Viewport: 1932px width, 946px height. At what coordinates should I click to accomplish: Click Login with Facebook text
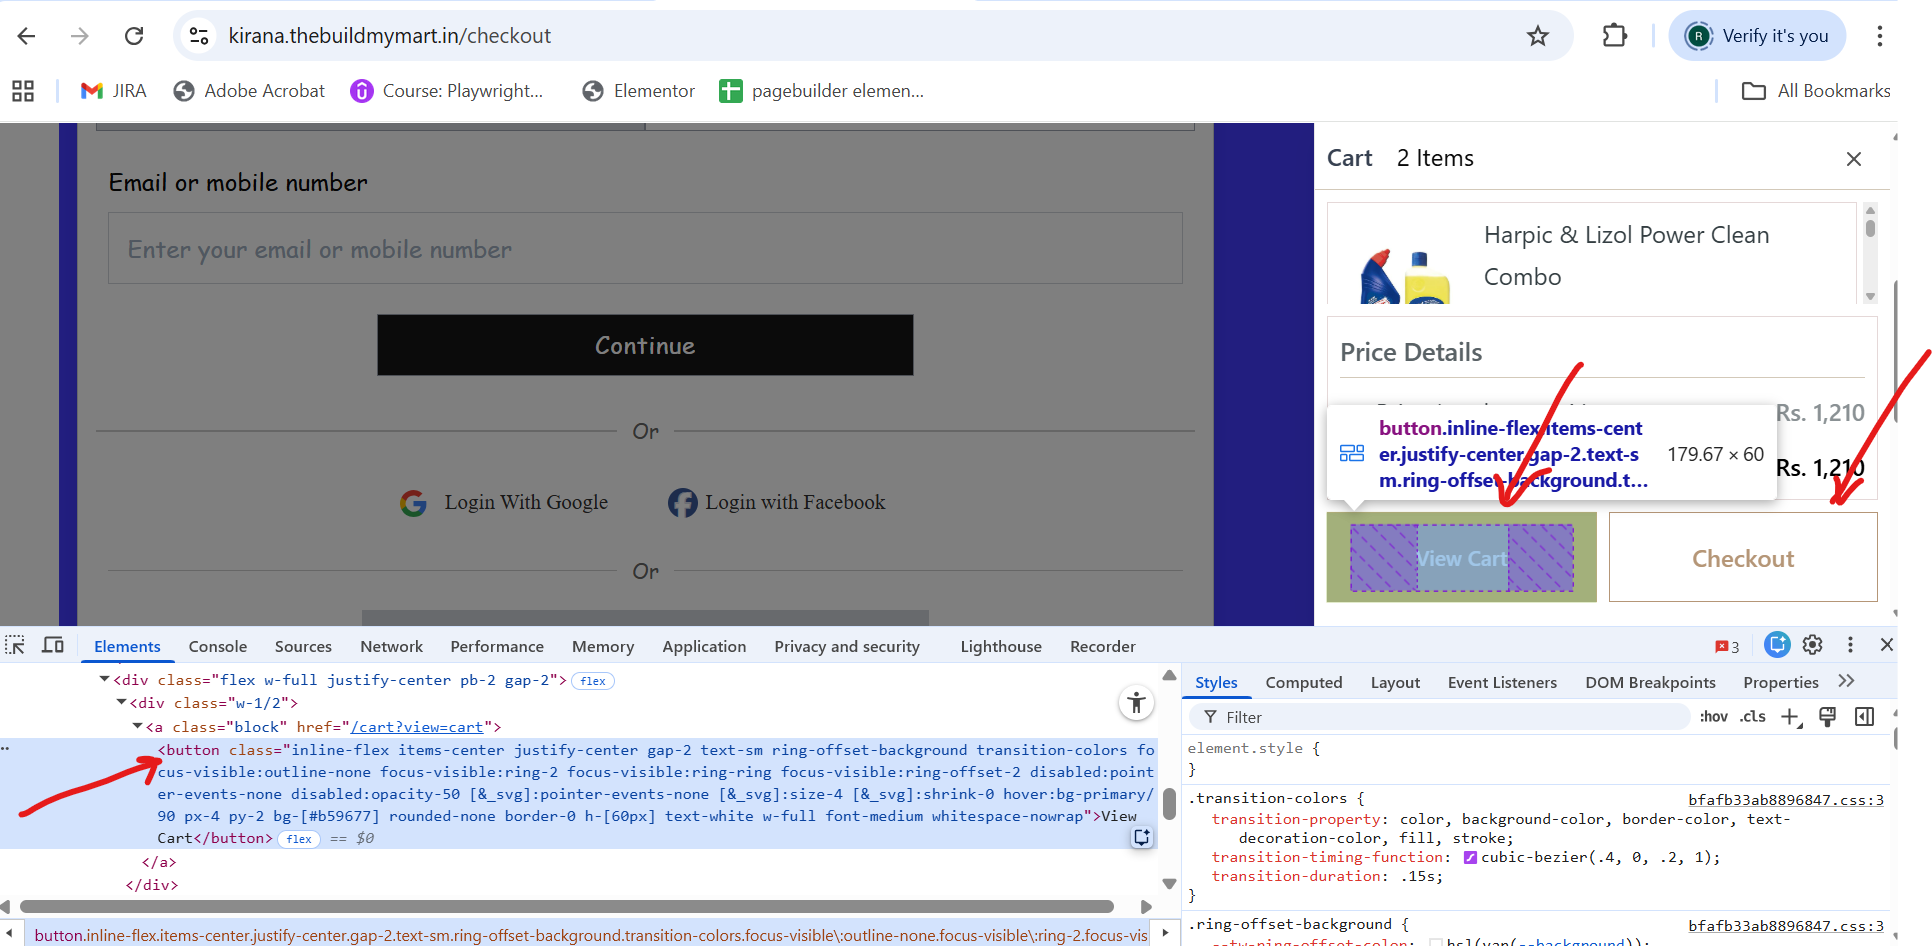(795, 503)
